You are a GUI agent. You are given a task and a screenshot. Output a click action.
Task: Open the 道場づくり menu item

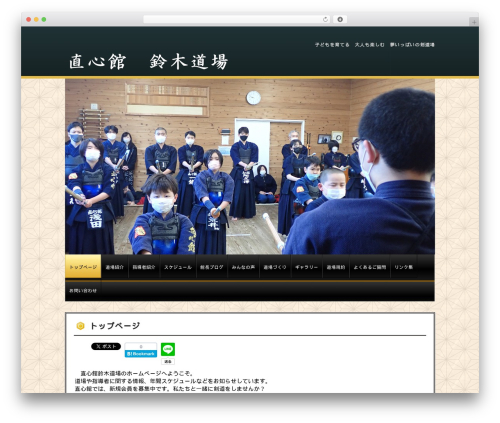pos(275,267)
